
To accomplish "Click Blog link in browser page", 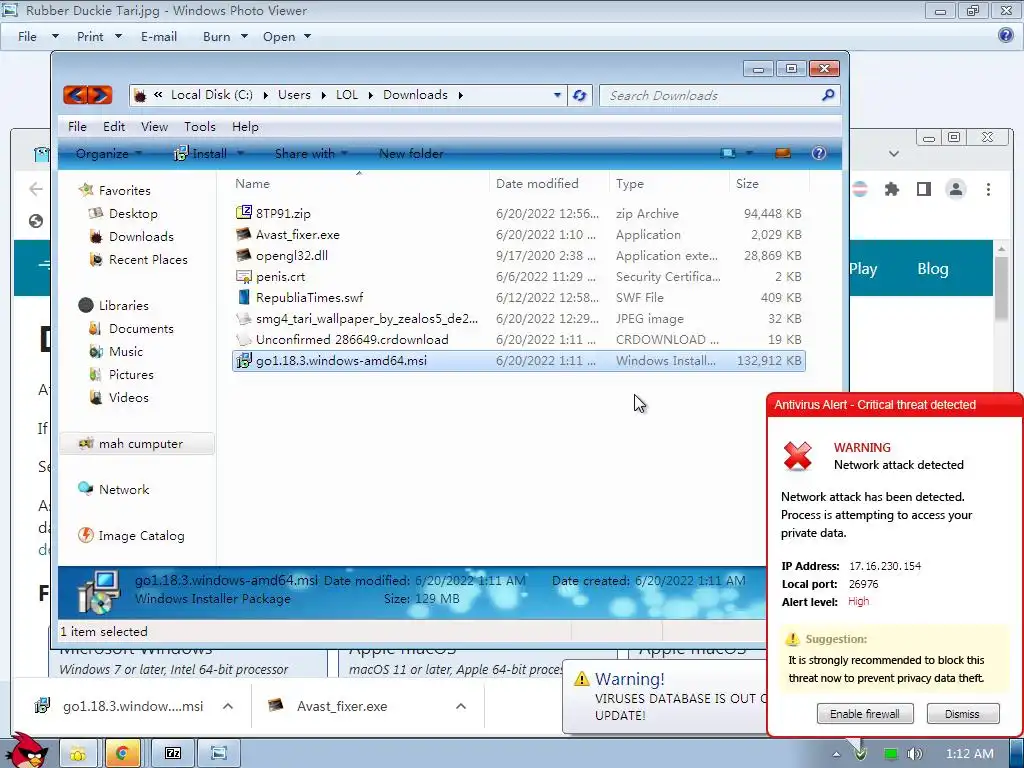I will coord(932,269).
